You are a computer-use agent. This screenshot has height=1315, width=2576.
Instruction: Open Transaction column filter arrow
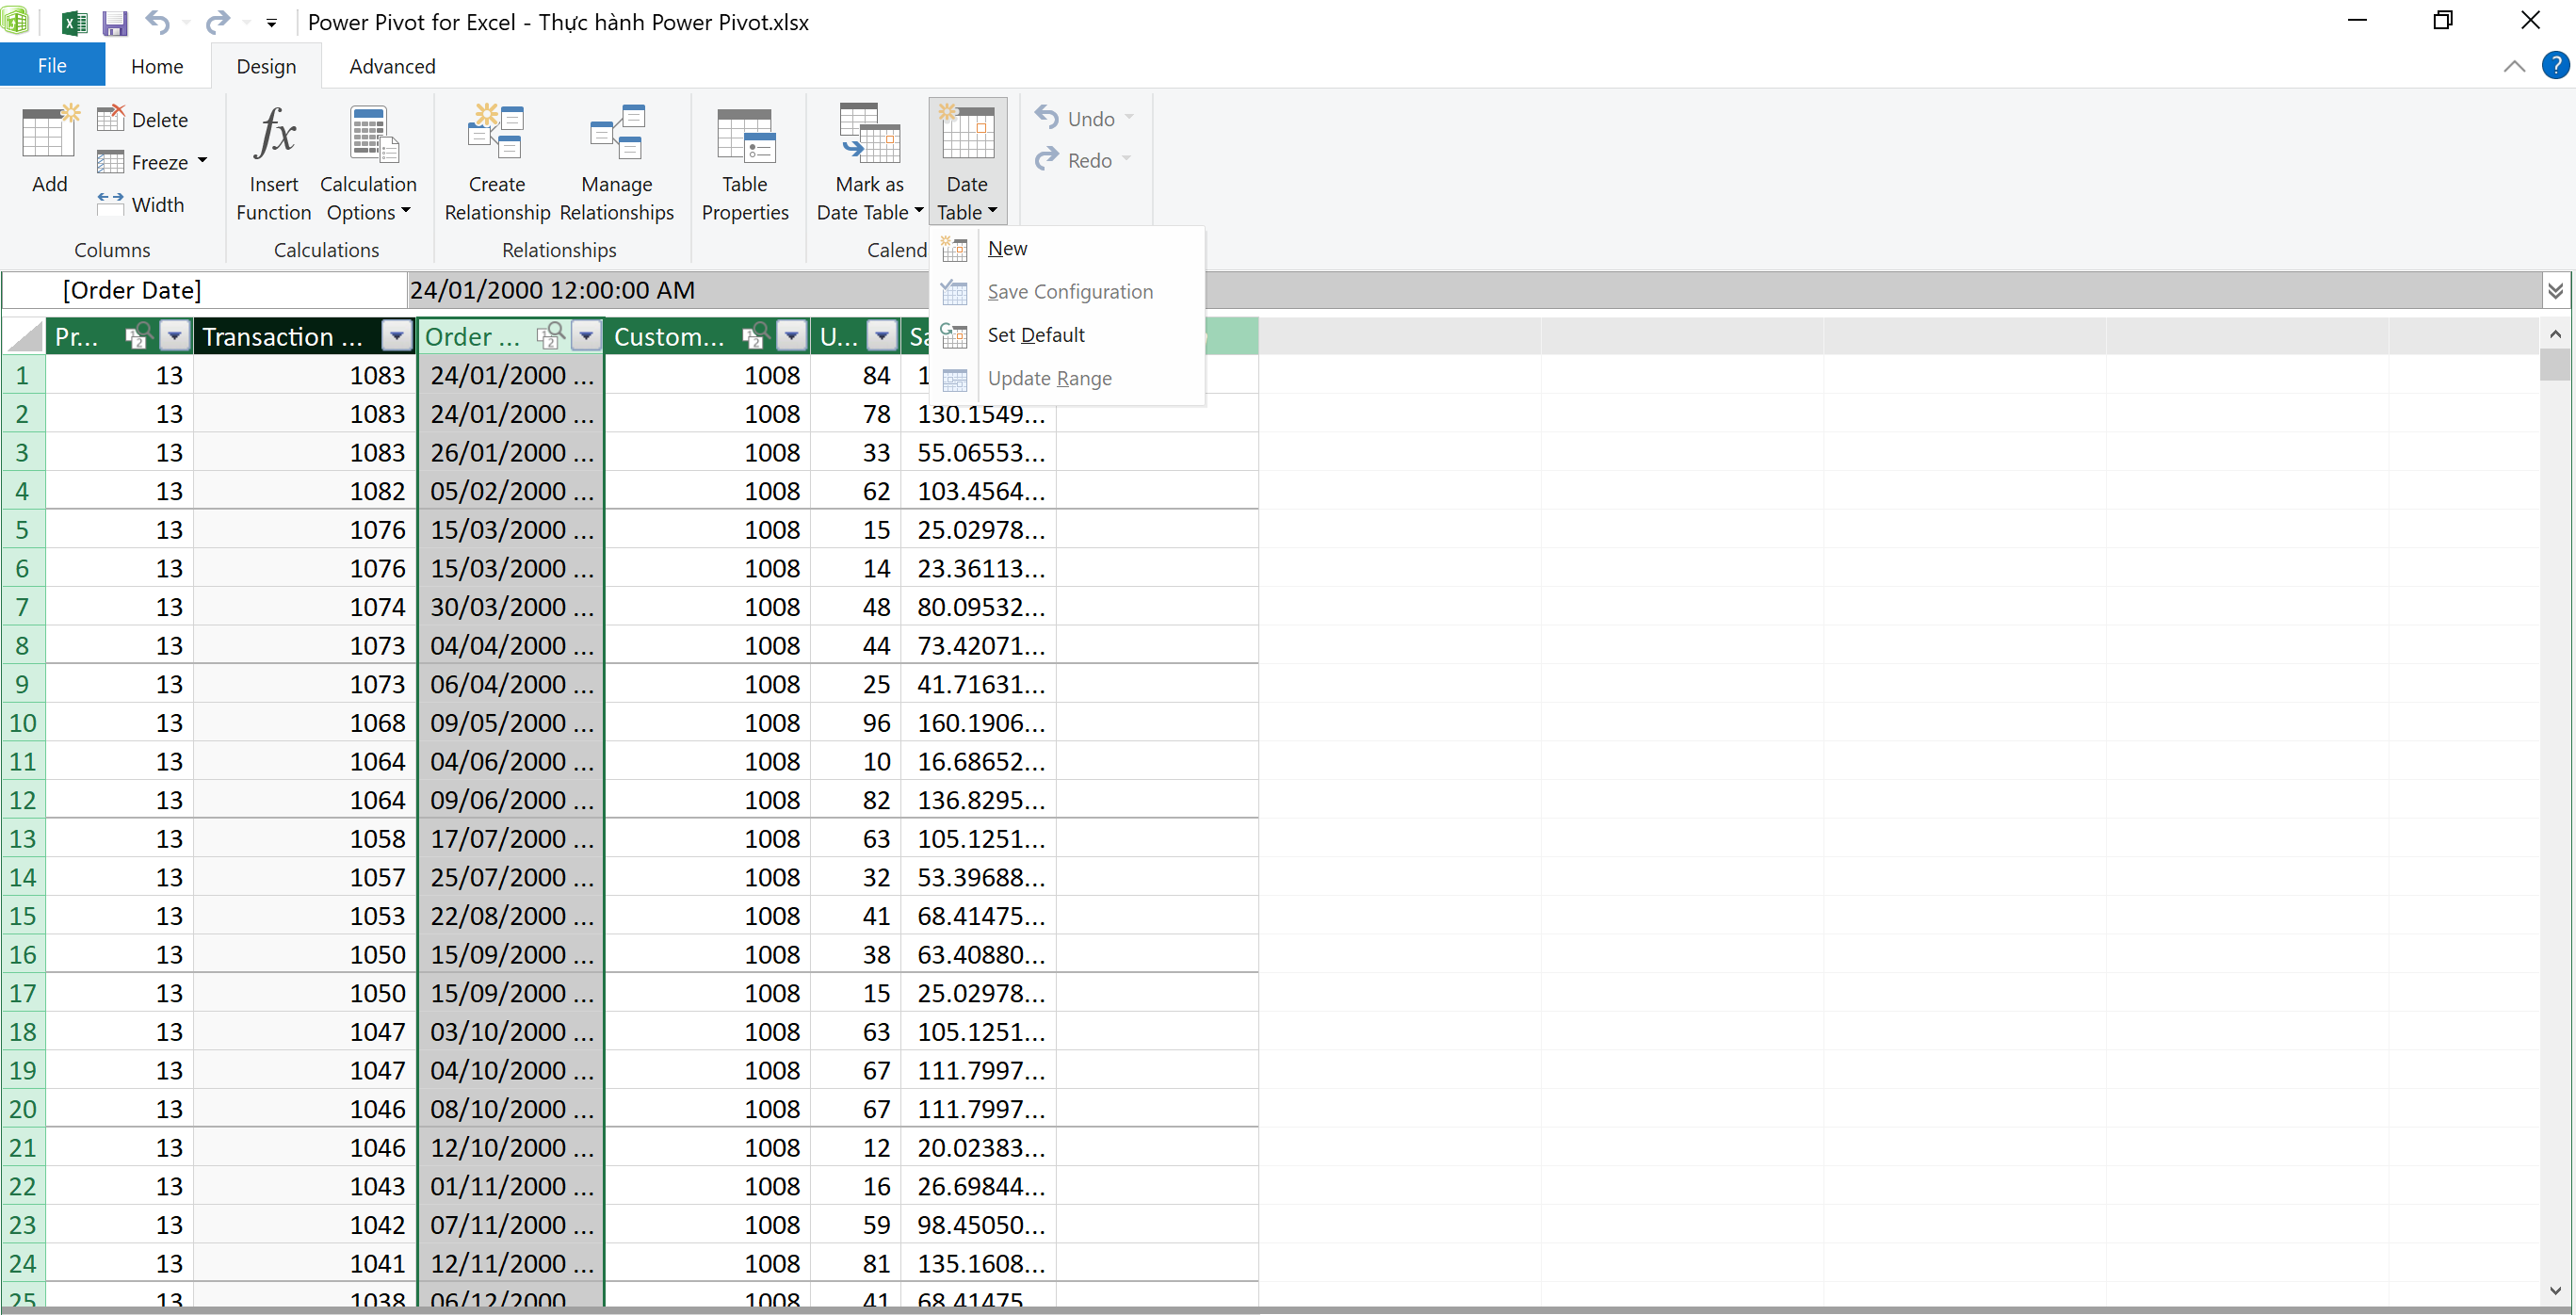pos(397,336)
